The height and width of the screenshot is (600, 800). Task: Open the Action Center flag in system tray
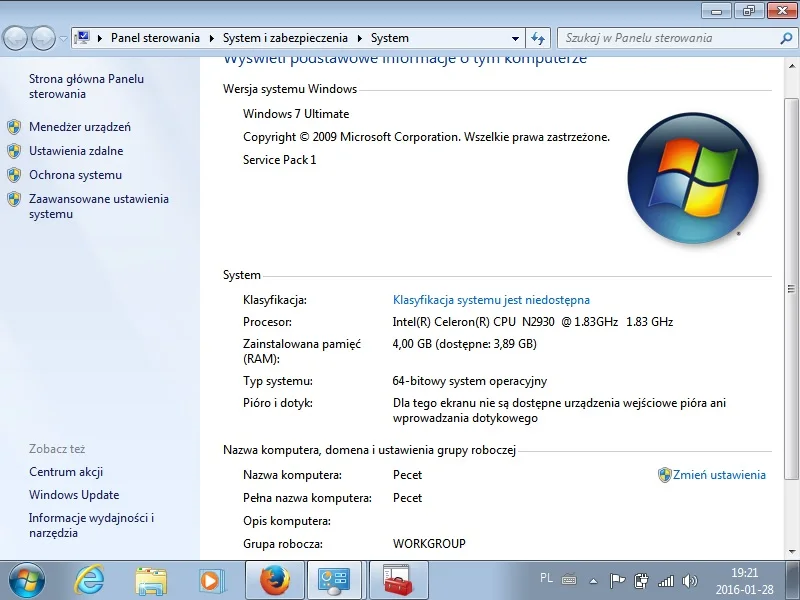pos(618,579)
